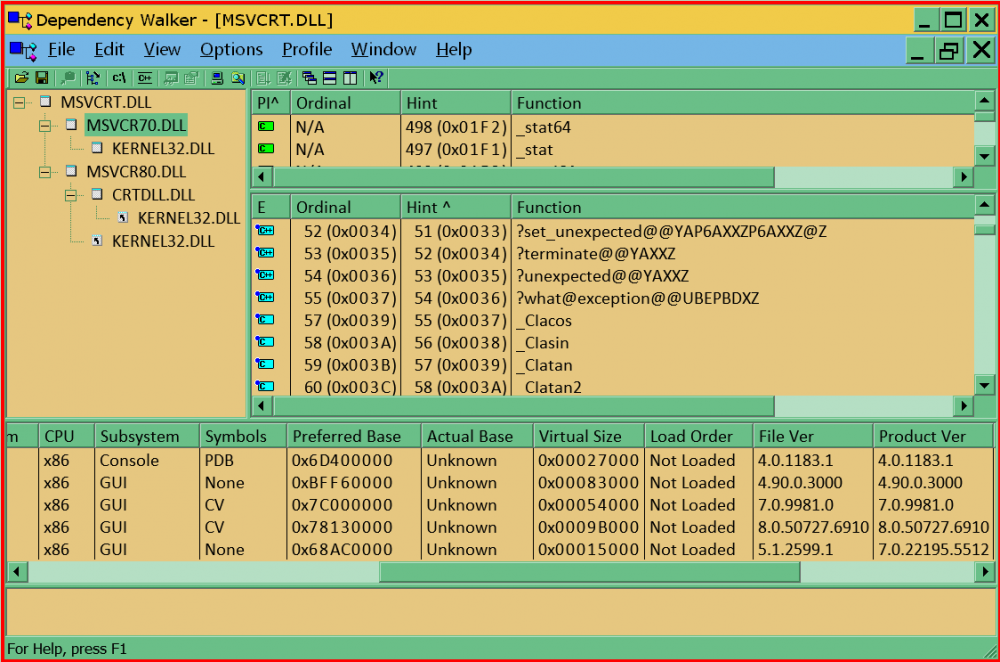Click the Context Help arrow-question icon
Image resolution: width=1000 pixels, height=662 pixels.
tap(376, 78)
